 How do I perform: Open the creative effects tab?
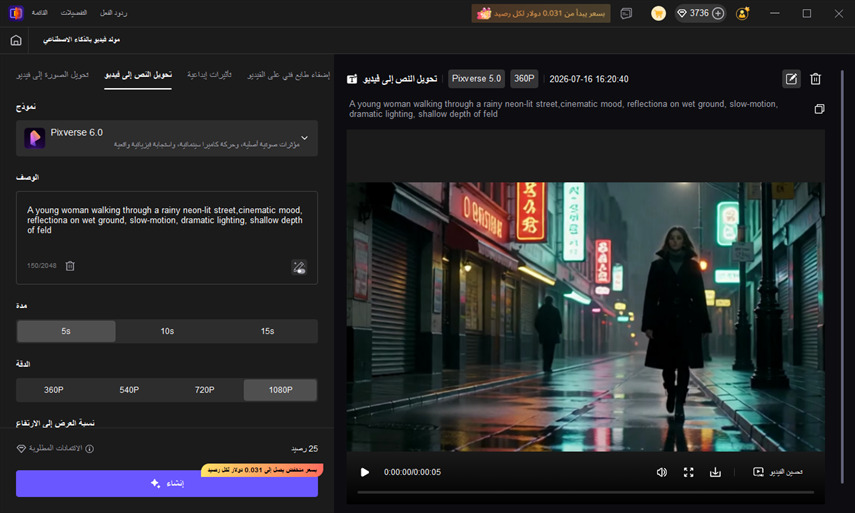coord(209,75)
